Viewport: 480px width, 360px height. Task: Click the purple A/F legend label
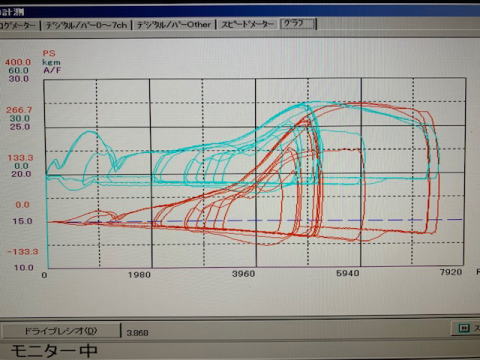[52, 70]
